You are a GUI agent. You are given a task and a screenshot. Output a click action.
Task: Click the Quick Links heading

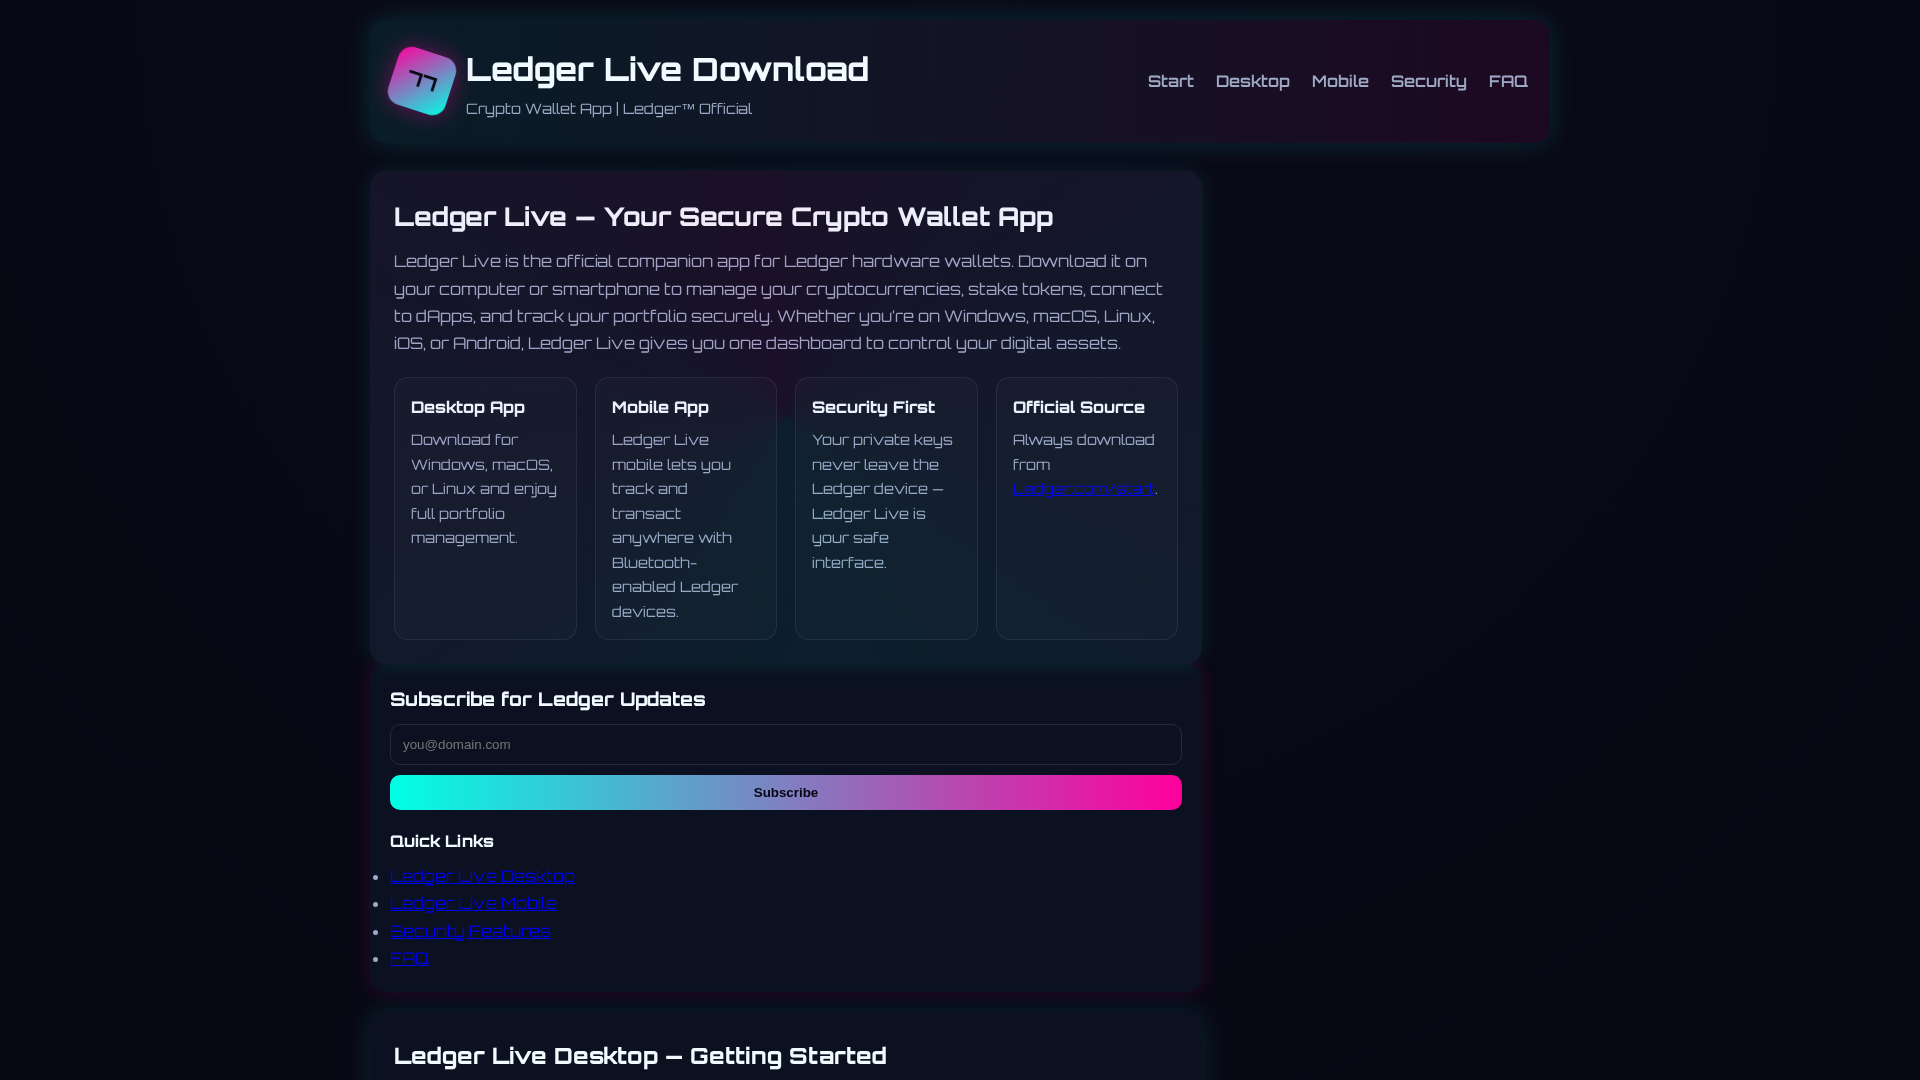pos(442,841)
